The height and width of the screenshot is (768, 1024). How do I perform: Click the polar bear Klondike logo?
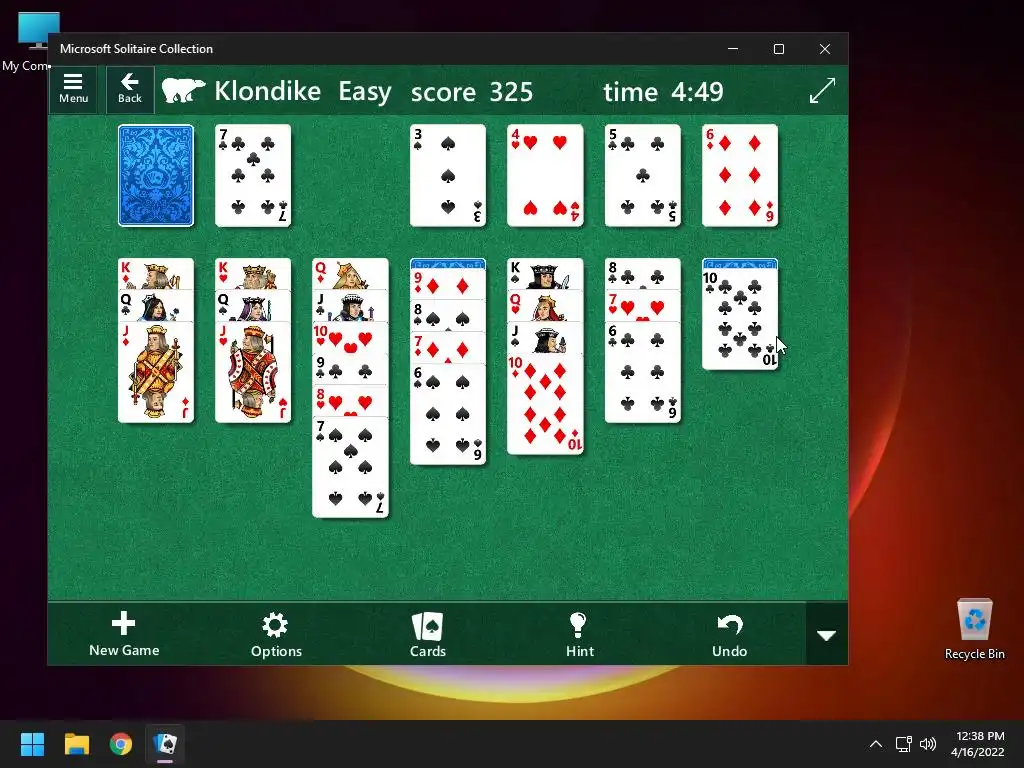[184, 91]
